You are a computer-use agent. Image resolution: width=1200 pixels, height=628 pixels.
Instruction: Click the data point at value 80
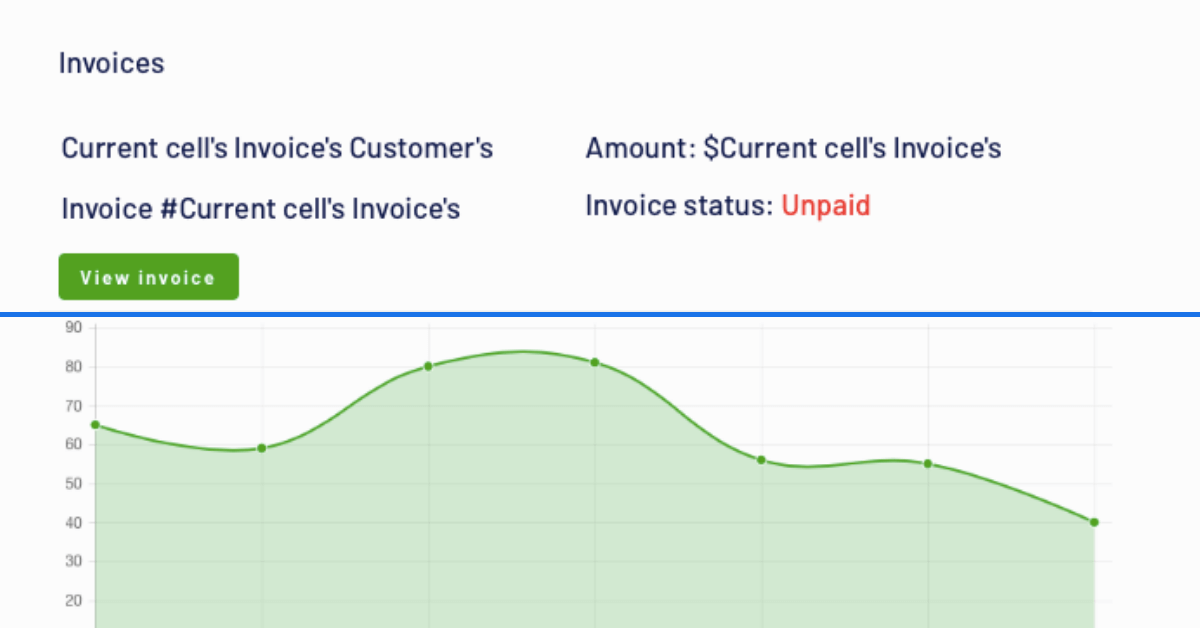pyautogui.click(x=428, y=366)
